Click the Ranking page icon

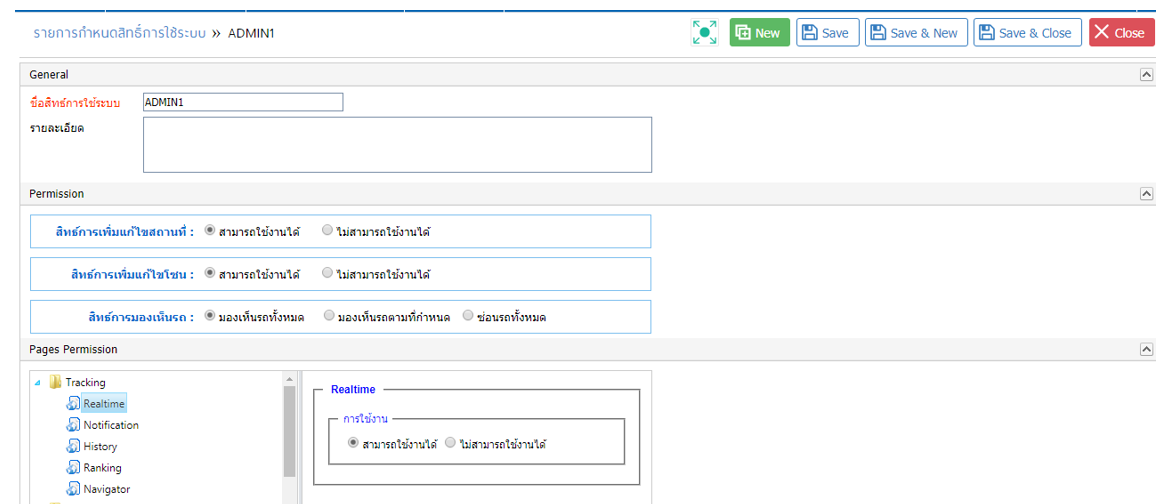coord(73,467)
